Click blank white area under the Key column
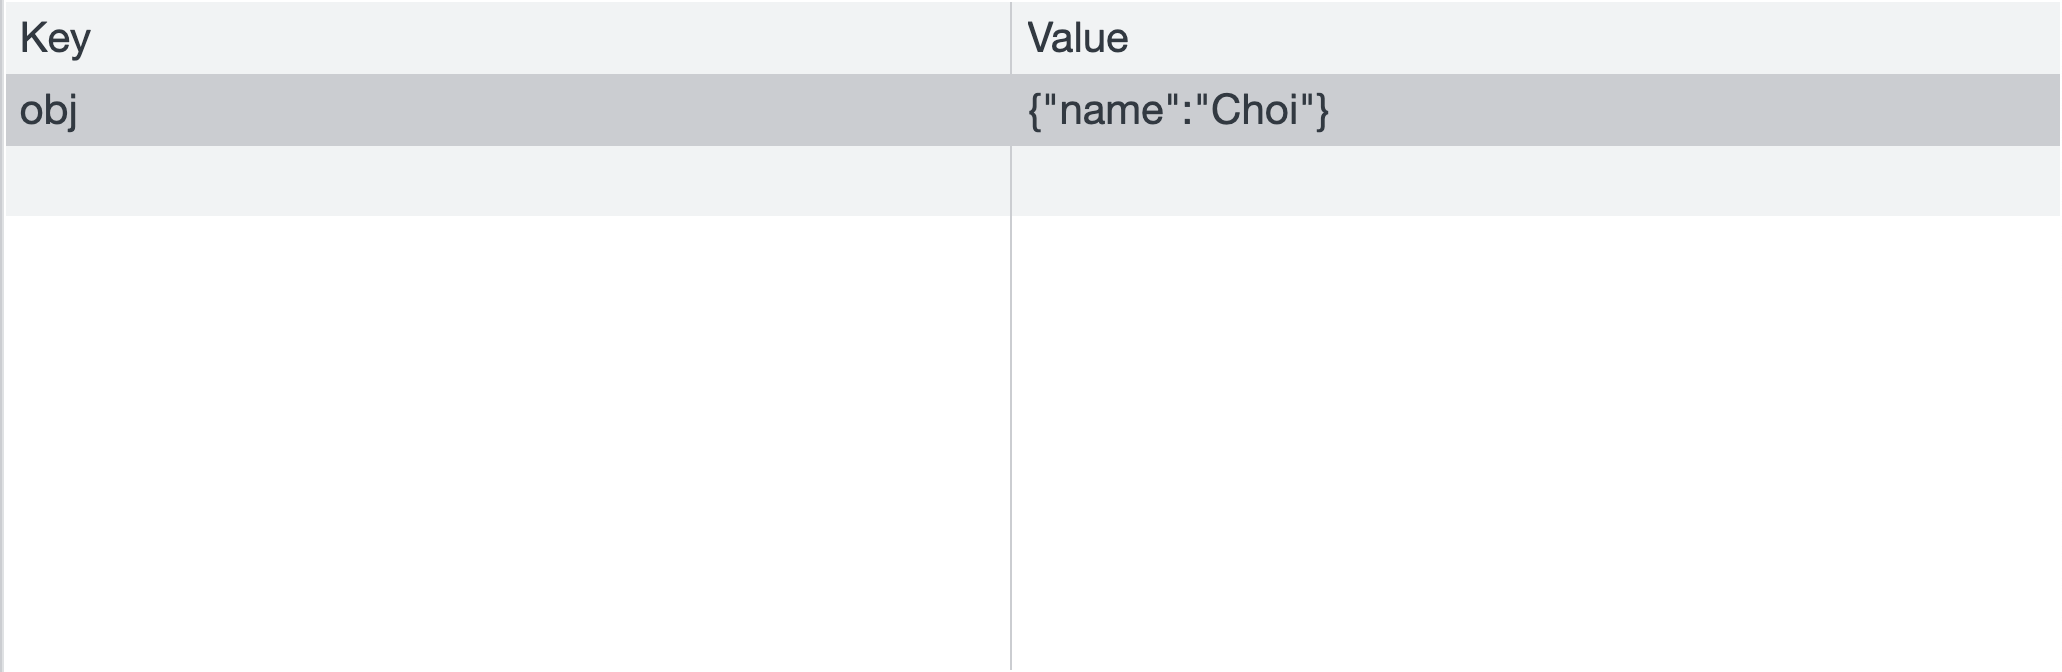Viewport: 2062px width, 672px height. tap(507, 443)
